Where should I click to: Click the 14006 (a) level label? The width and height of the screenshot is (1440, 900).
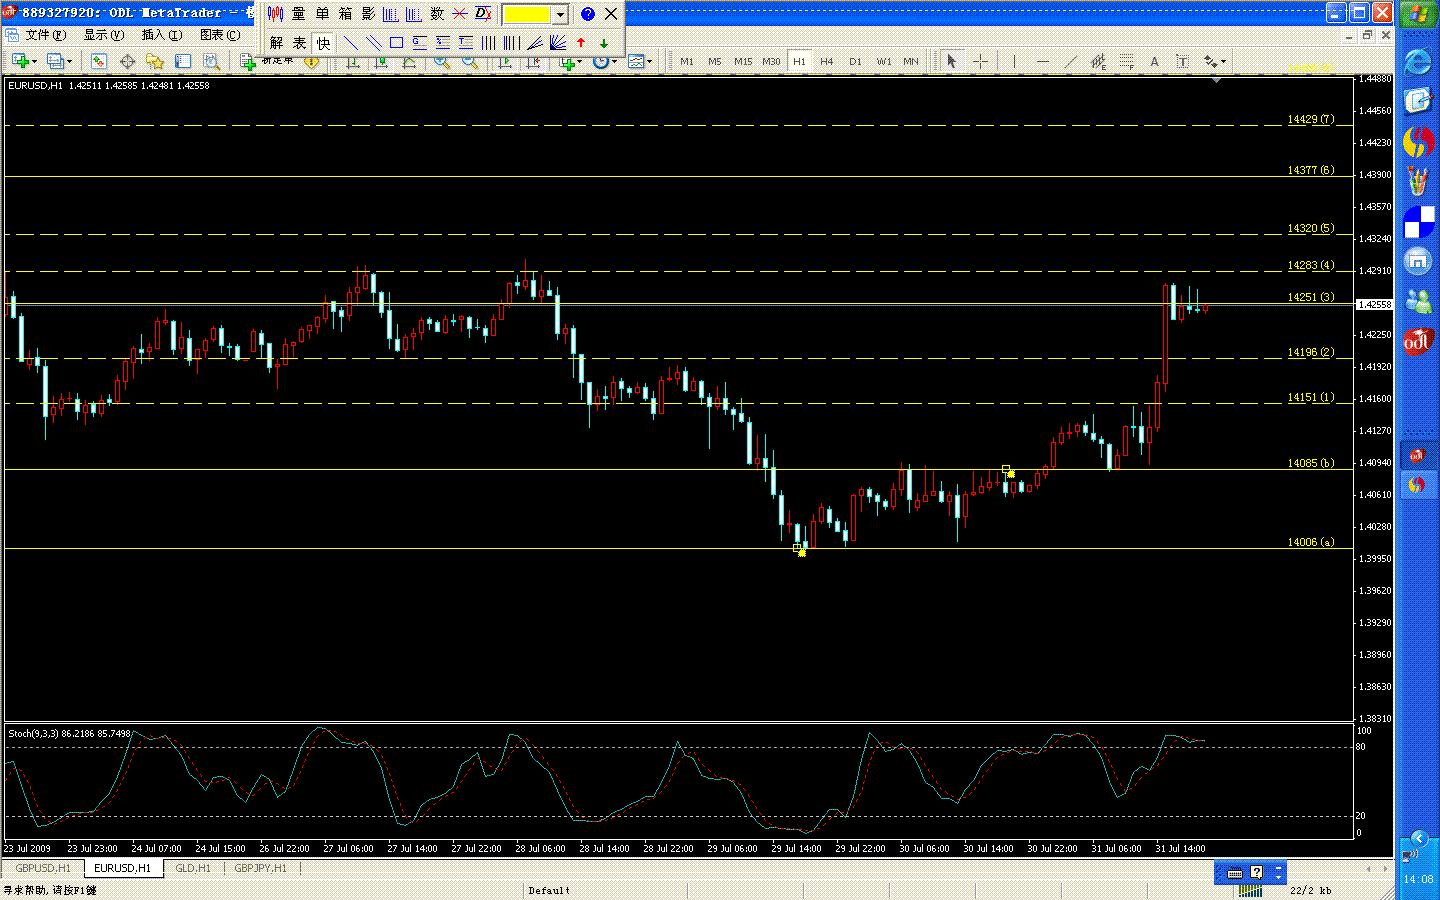pyautogui.click(x=1310, y=542)
